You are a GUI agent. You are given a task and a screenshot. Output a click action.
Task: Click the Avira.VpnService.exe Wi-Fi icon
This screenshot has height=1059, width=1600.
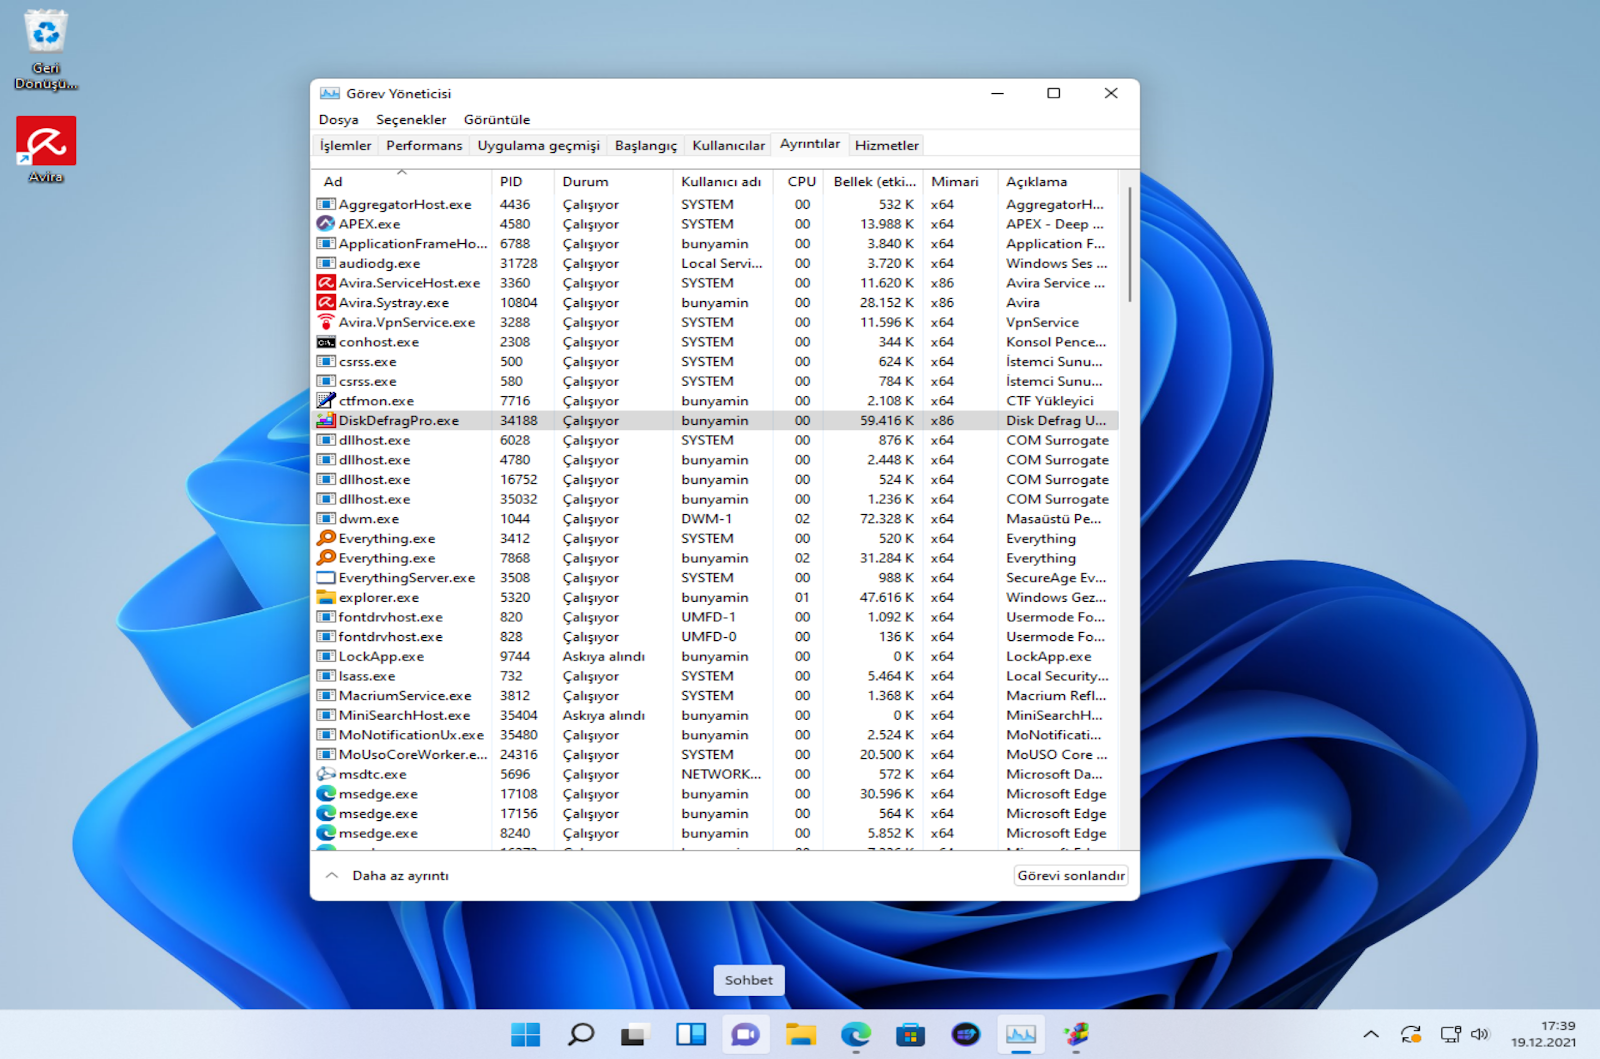tap(325, 322)
